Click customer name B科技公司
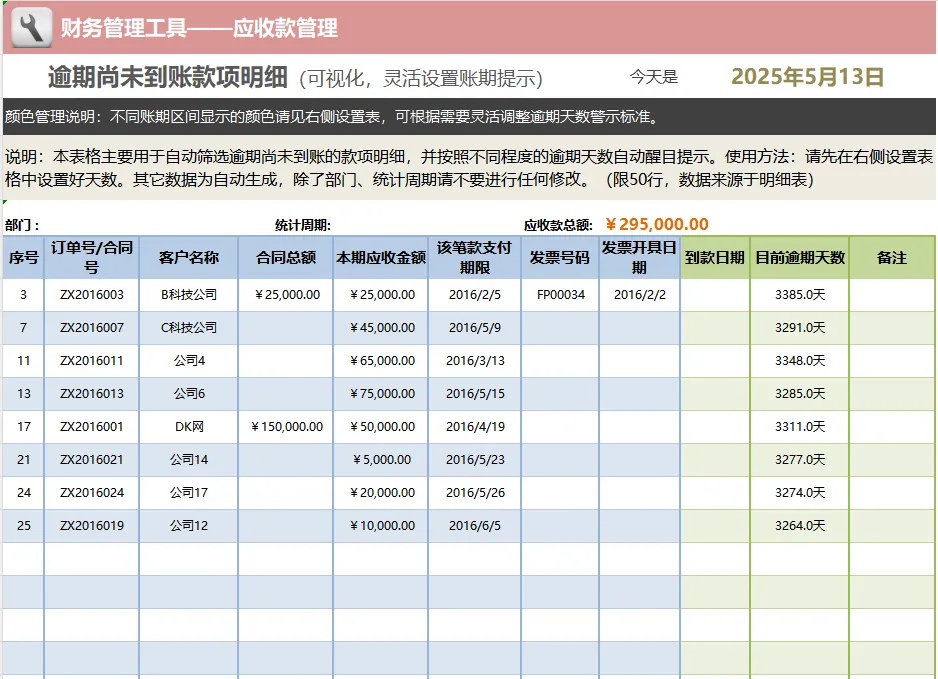The width and height of the screenshot is (938, 679). pos(189,295)
